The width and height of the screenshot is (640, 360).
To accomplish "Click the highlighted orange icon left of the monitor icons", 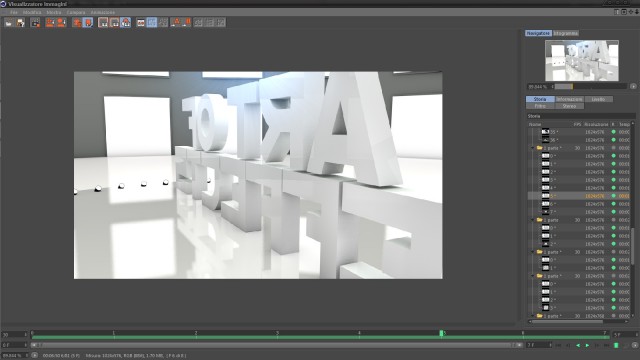I will pos(88,23).
